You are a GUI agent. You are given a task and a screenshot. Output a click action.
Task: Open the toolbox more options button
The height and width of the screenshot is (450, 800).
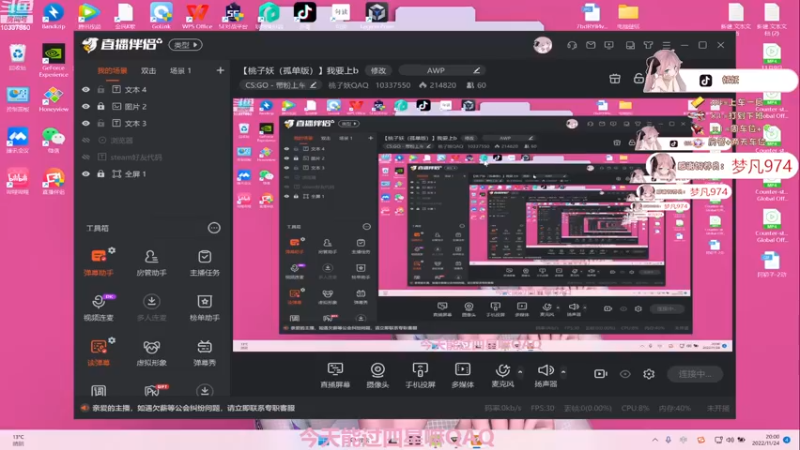coord(214,228)
